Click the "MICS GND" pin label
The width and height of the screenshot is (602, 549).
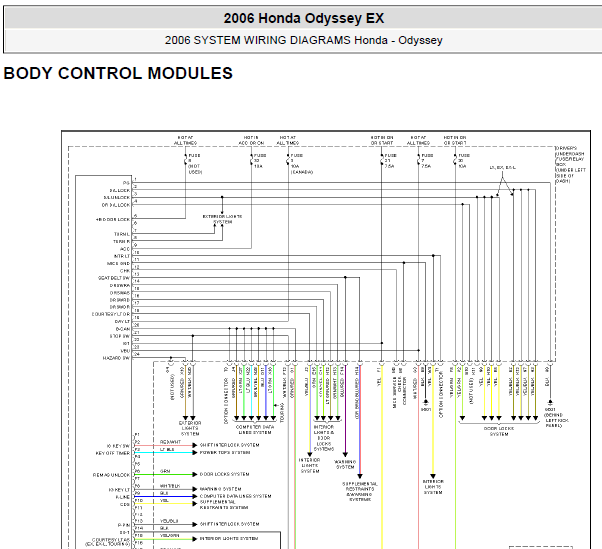pyautogui.click(x=119, y=263)
